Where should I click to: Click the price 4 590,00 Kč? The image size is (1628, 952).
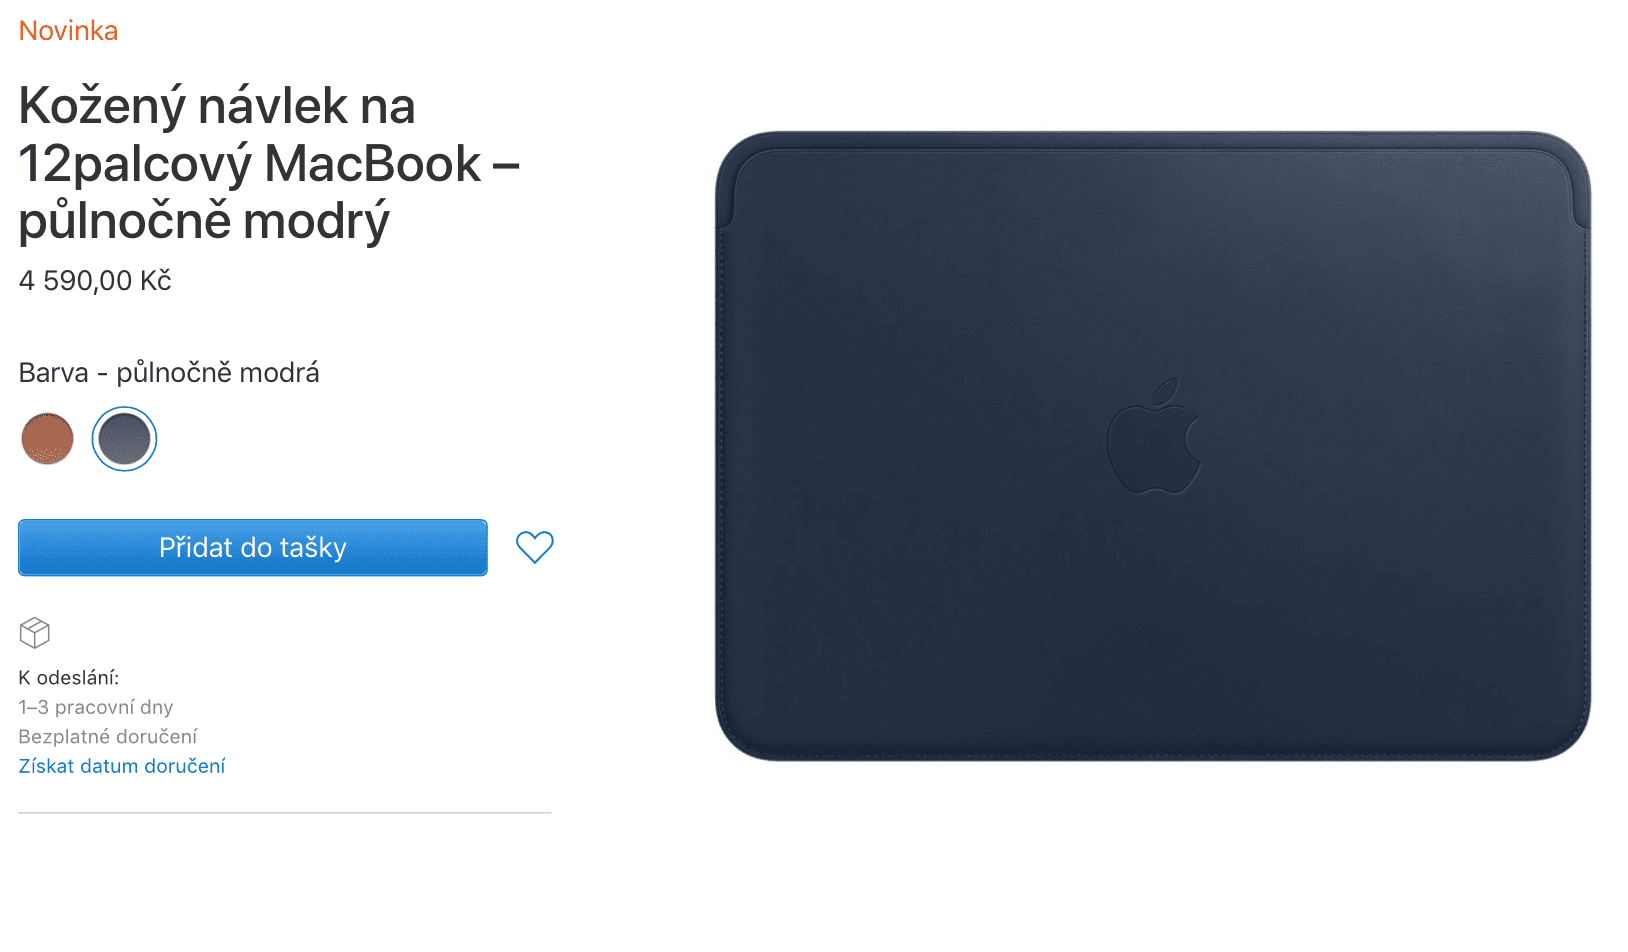coord(95,281)
